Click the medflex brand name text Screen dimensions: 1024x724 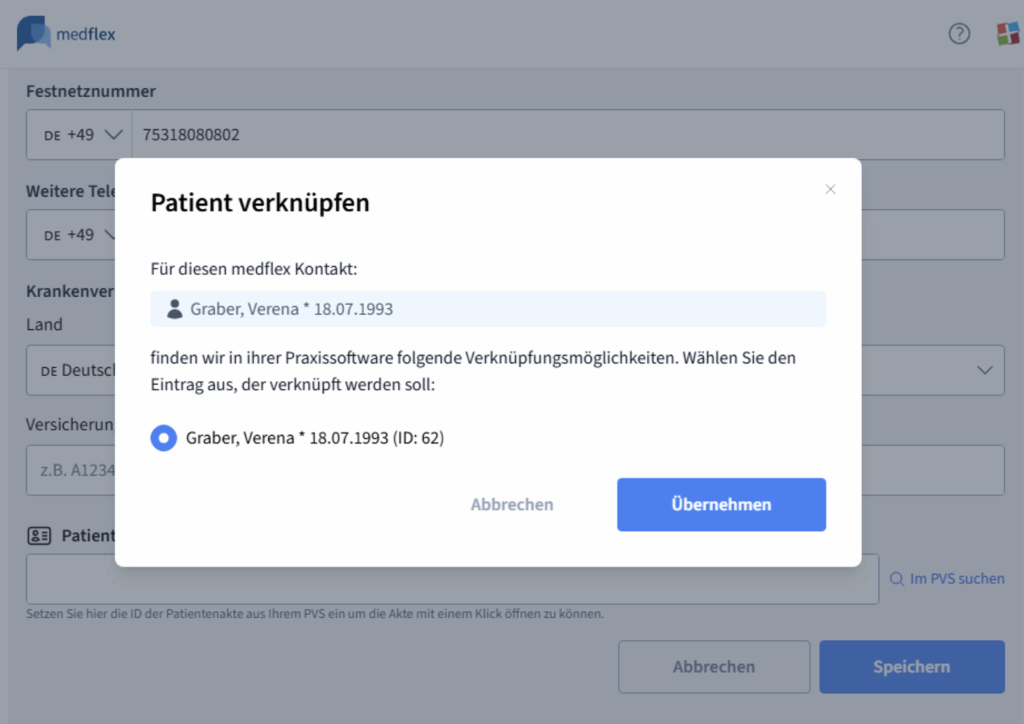[86, 34]
